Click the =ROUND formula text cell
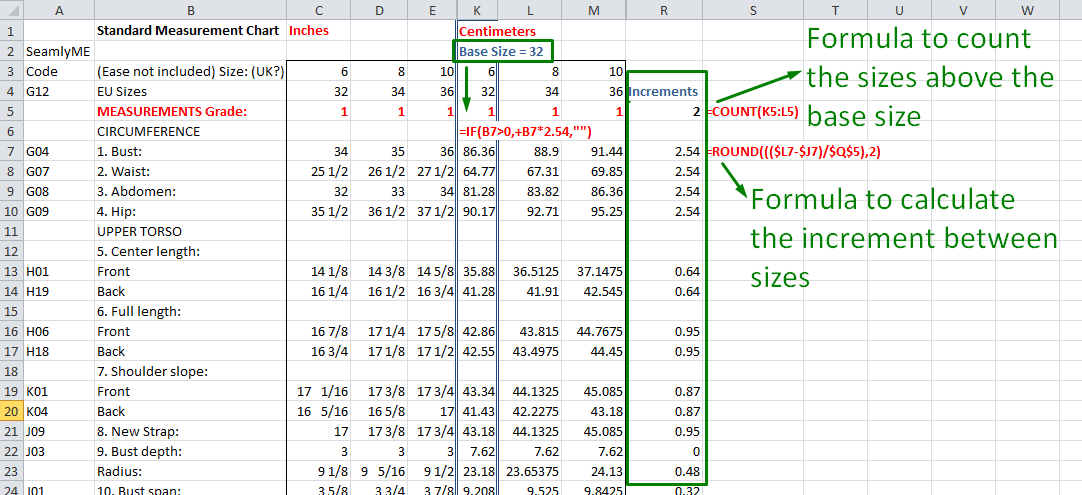This screenshot has height=495, width=1082. (795, 151)
